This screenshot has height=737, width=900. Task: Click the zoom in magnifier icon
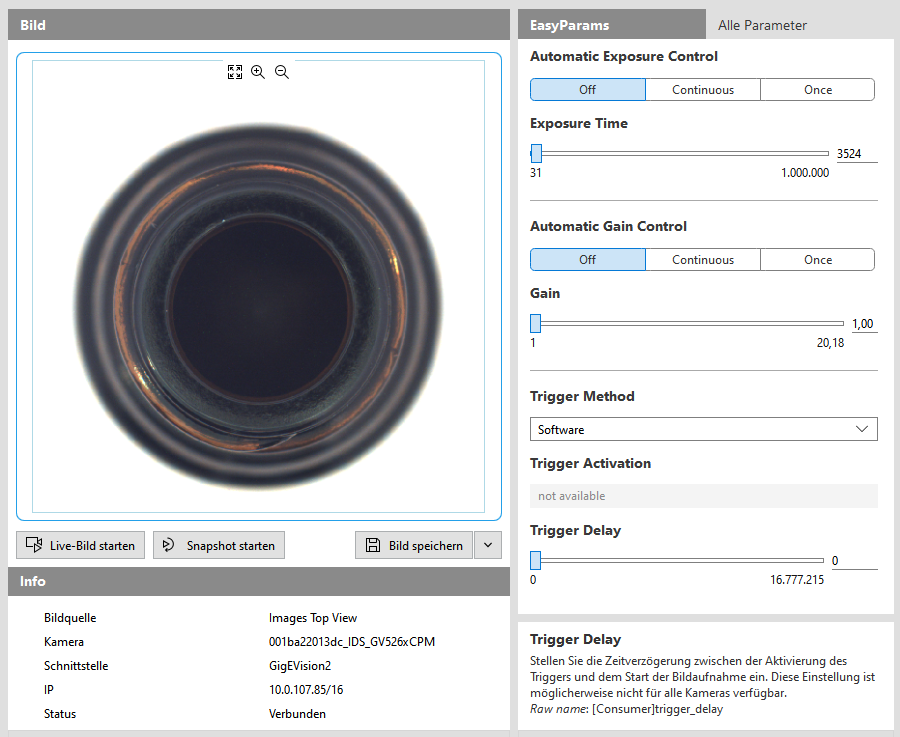(x=258, y=72)
